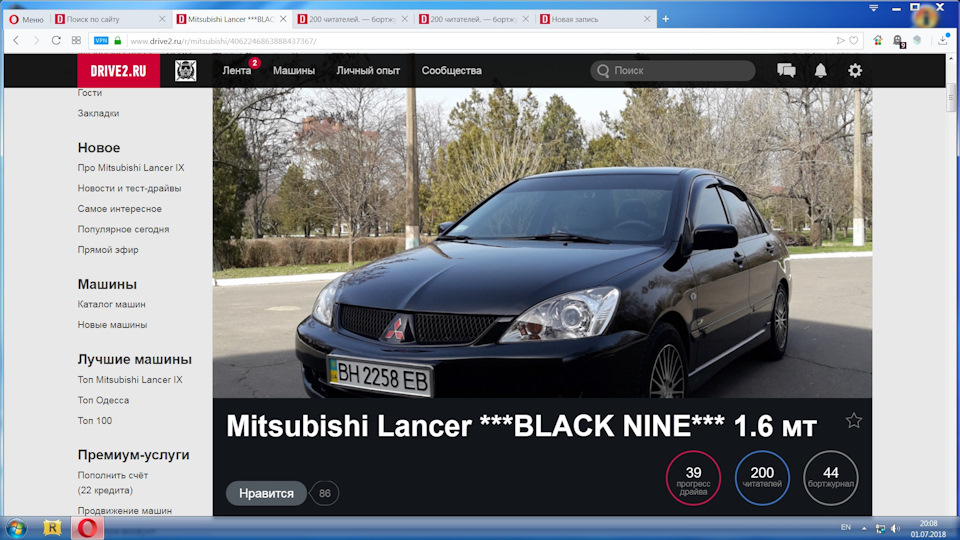
Task: Show hidden system tray icons arrow
Action: (864, 528)
